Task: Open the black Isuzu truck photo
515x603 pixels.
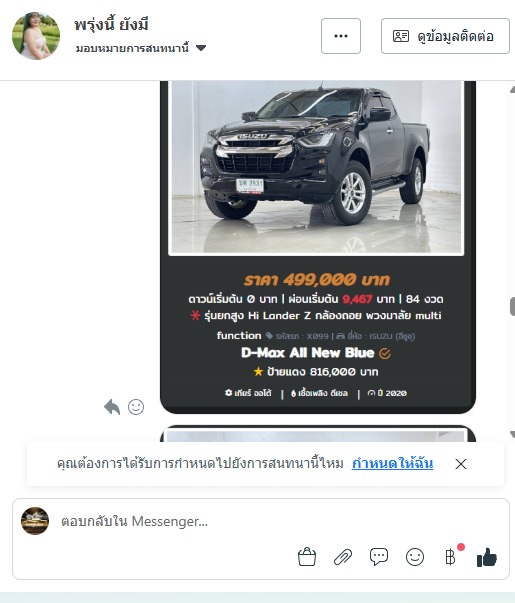Action: [316, 167]
